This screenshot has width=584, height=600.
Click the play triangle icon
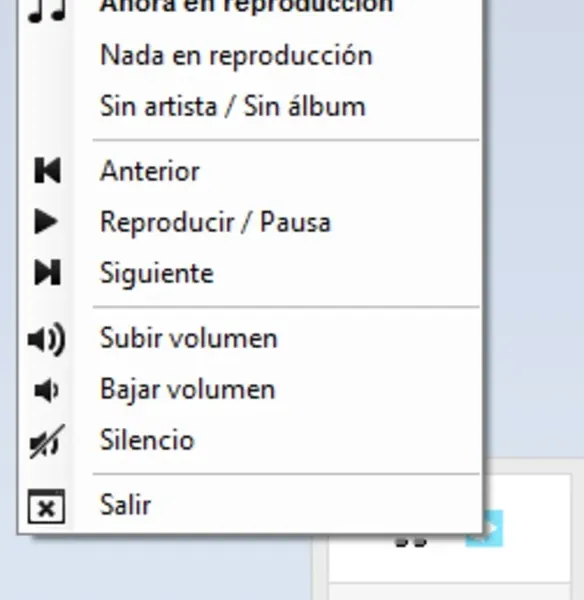[x=46, y=221]
